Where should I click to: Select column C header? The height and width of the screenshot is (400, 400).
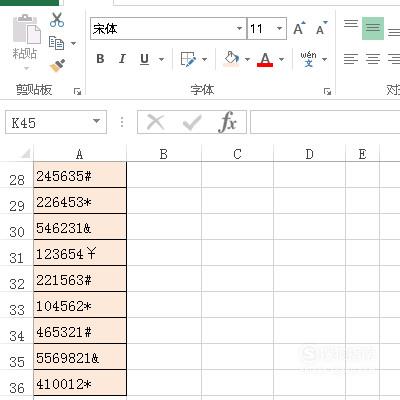point(237,154)
